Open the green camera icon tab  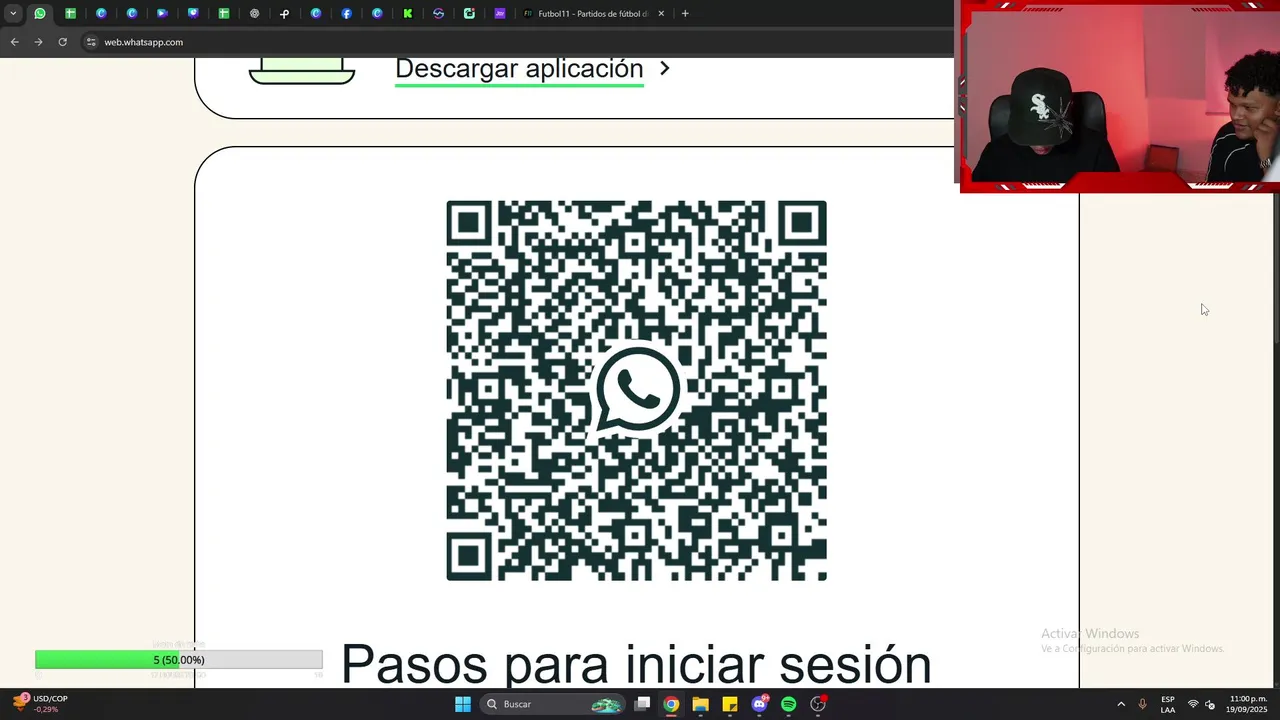(x=469, y=14)
